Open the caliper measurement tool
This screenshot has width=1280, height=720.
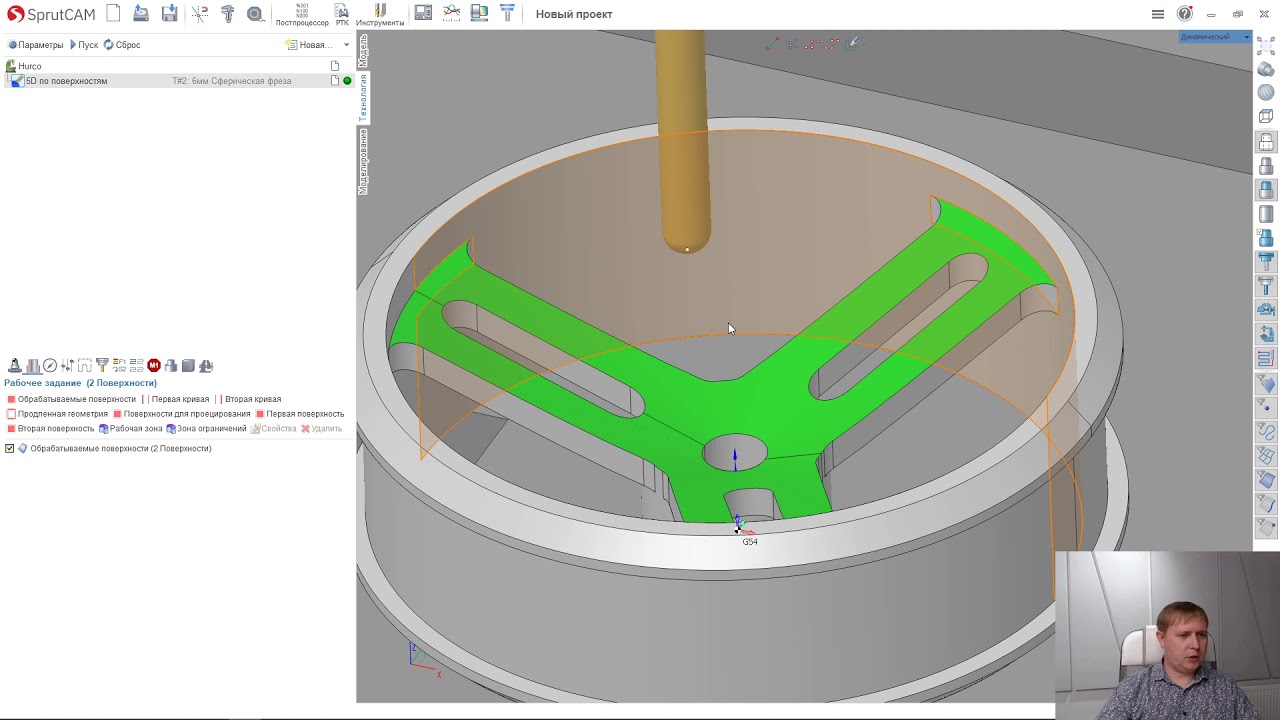(x=228, y=14)
